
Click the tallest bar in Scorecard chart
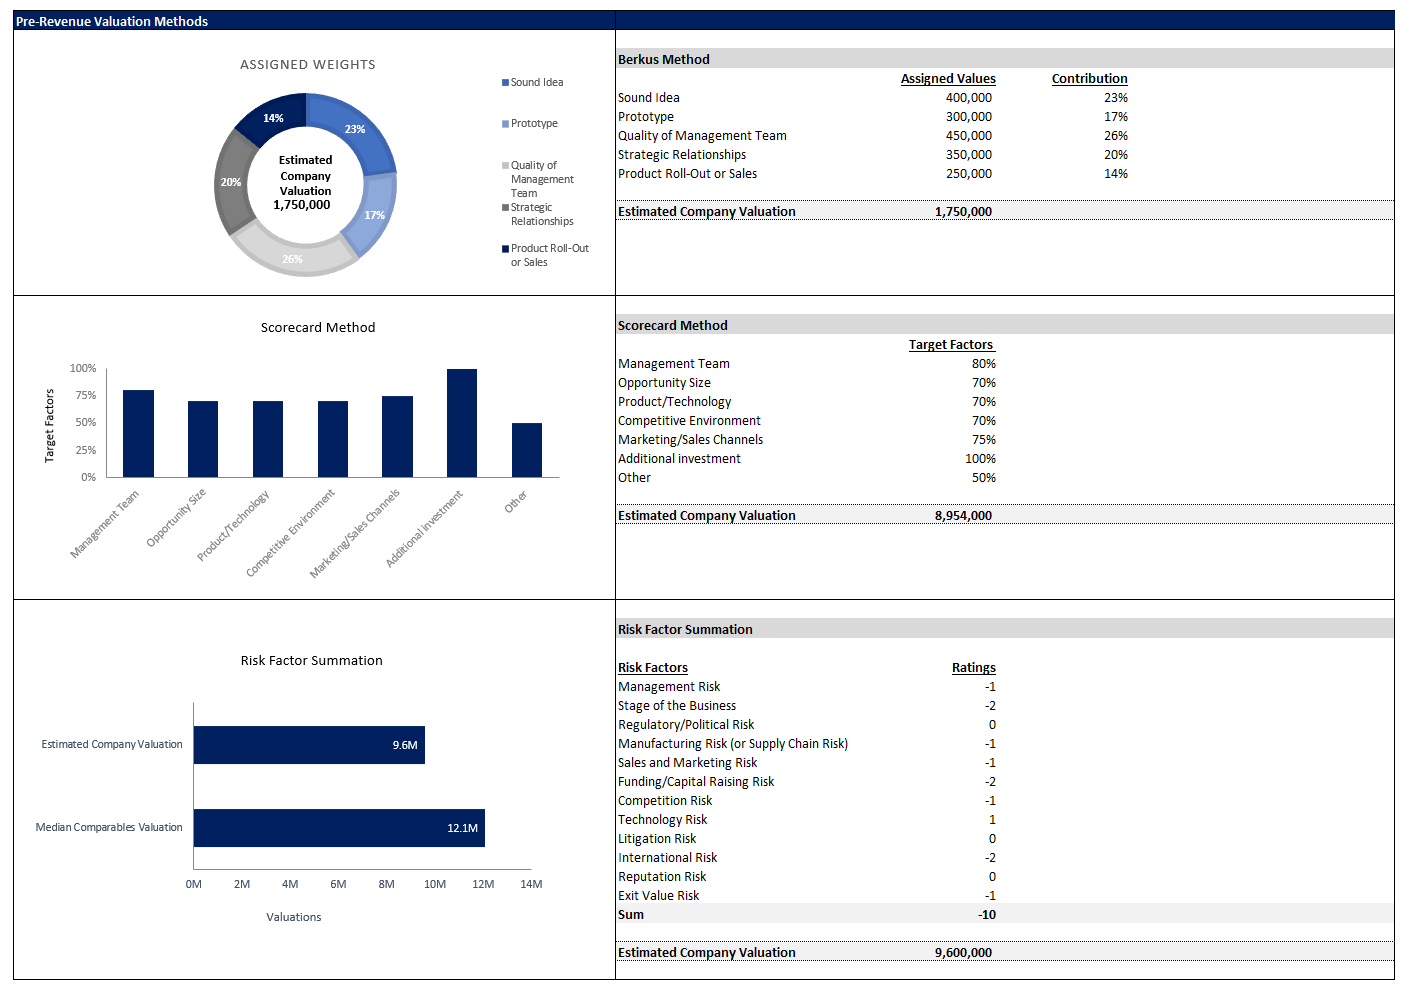461,422
